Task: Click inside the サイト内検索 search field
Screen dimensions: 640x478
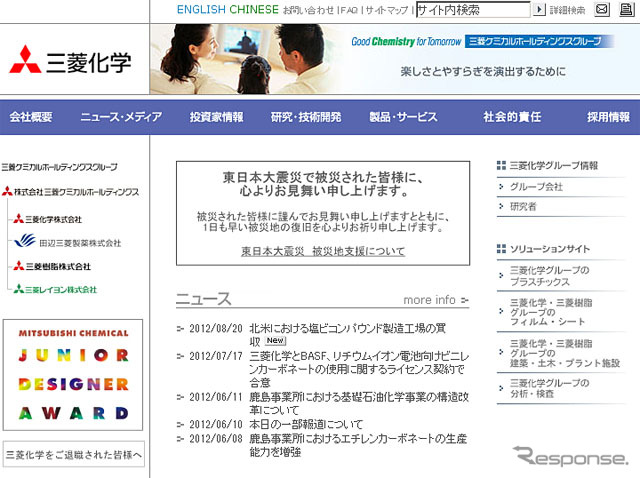Action: [473, 10]
